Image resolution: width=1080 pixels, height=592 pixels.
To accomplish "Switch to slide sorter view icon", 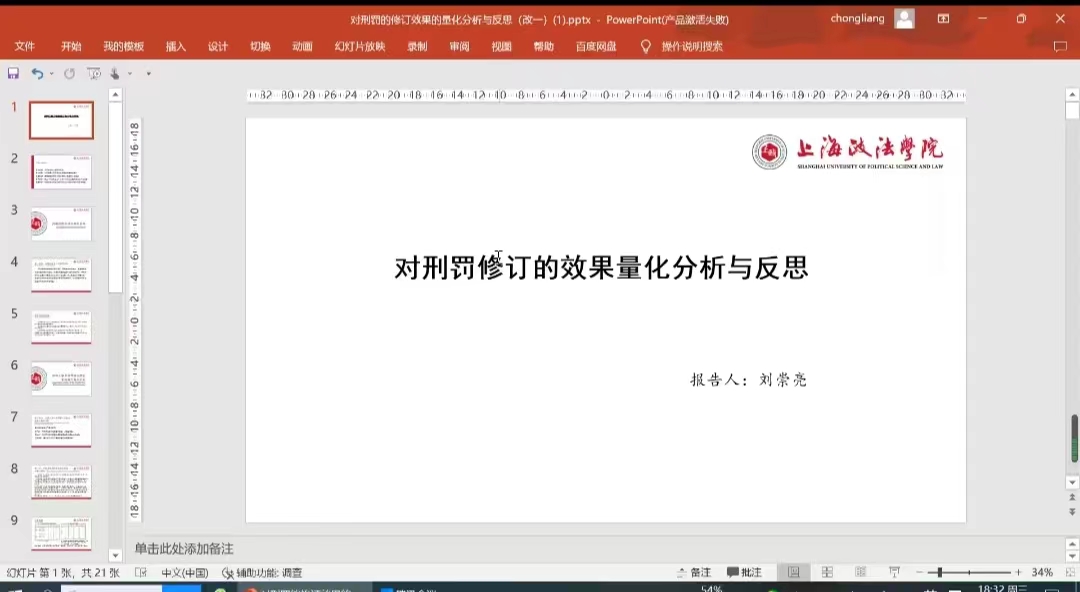I will point(827,572).
